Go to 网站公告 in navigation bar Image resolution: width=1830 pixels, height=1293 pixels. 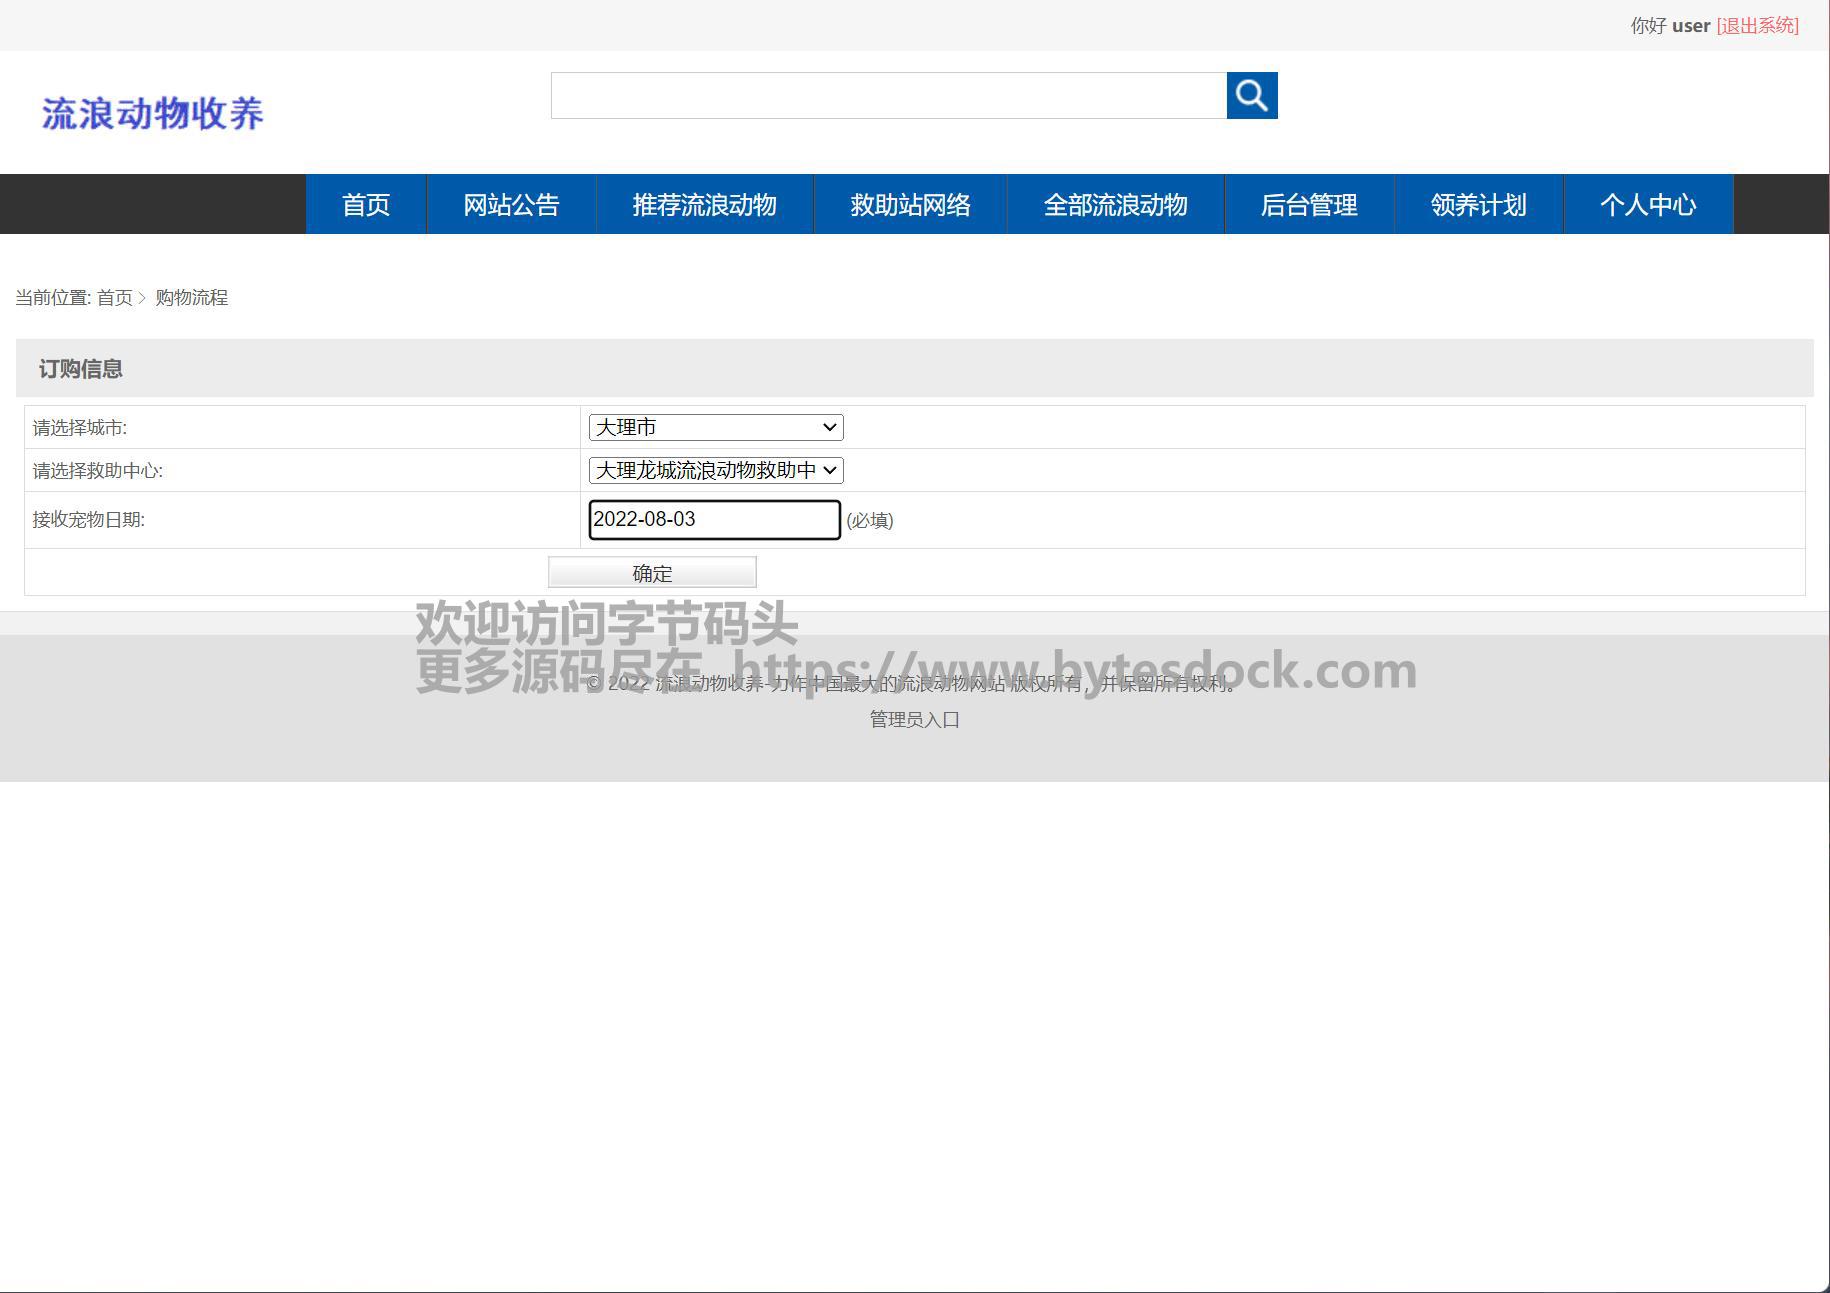click(x=511, y=205)
